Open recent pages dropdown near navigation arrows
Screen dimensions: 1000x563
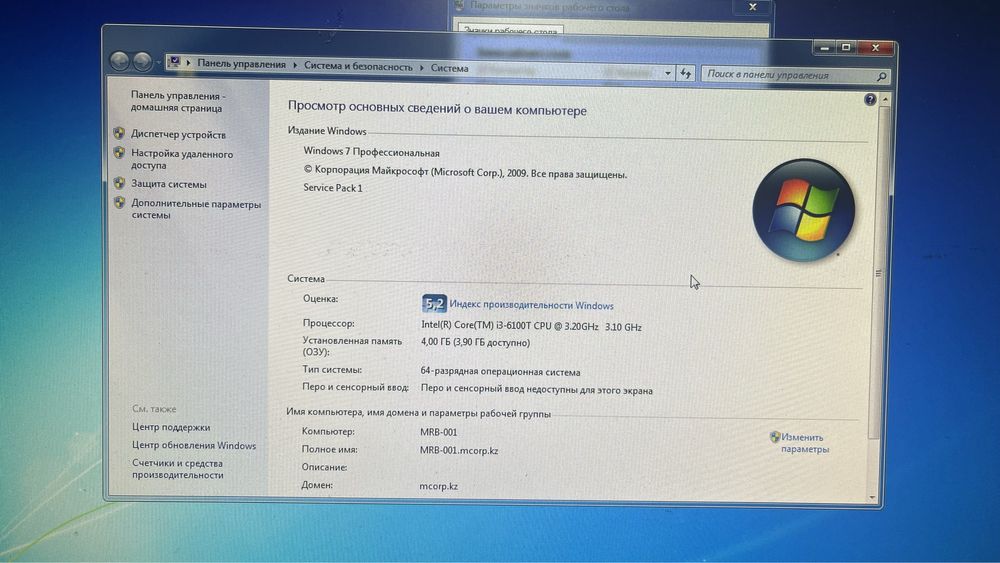[x=158, y=62]
